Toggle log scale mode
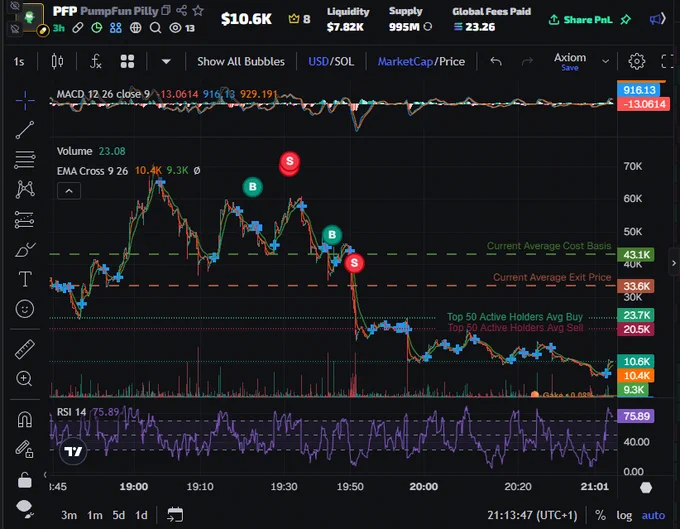This screenshot has height=529, width=680. pos(624,515)
